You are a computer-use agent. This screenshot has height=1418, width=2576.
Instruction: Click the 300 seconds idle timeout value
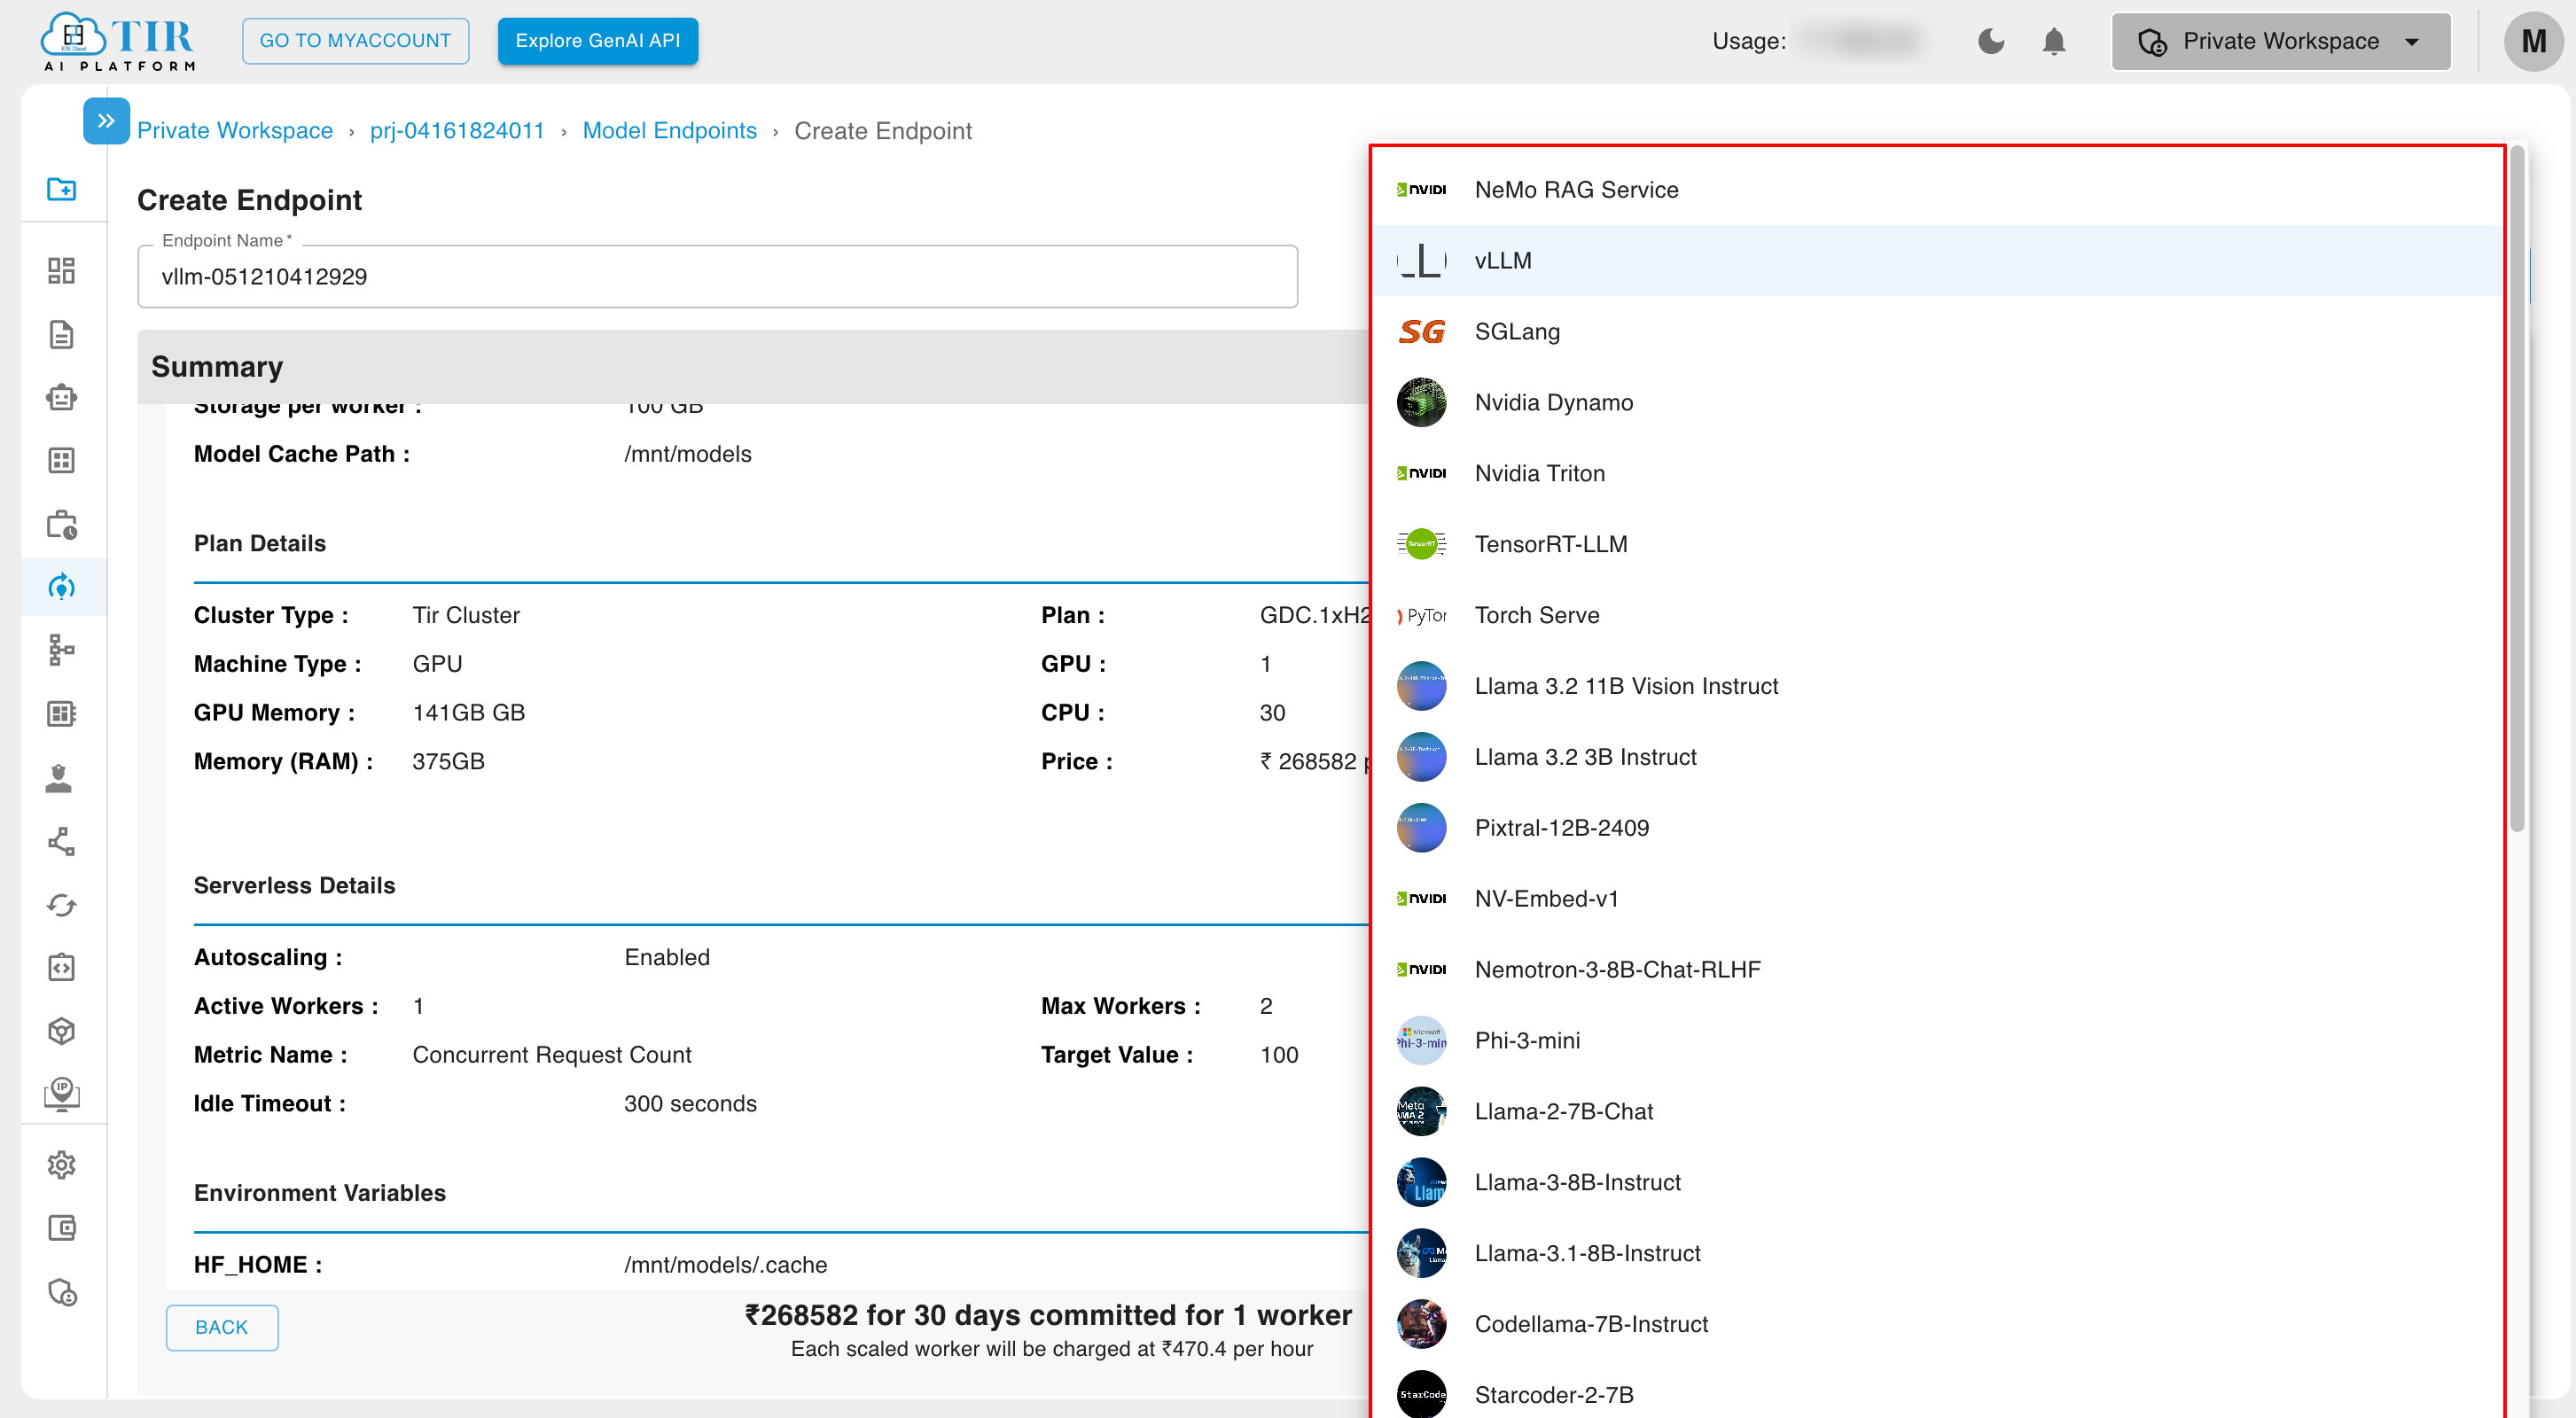(691, 1105)
